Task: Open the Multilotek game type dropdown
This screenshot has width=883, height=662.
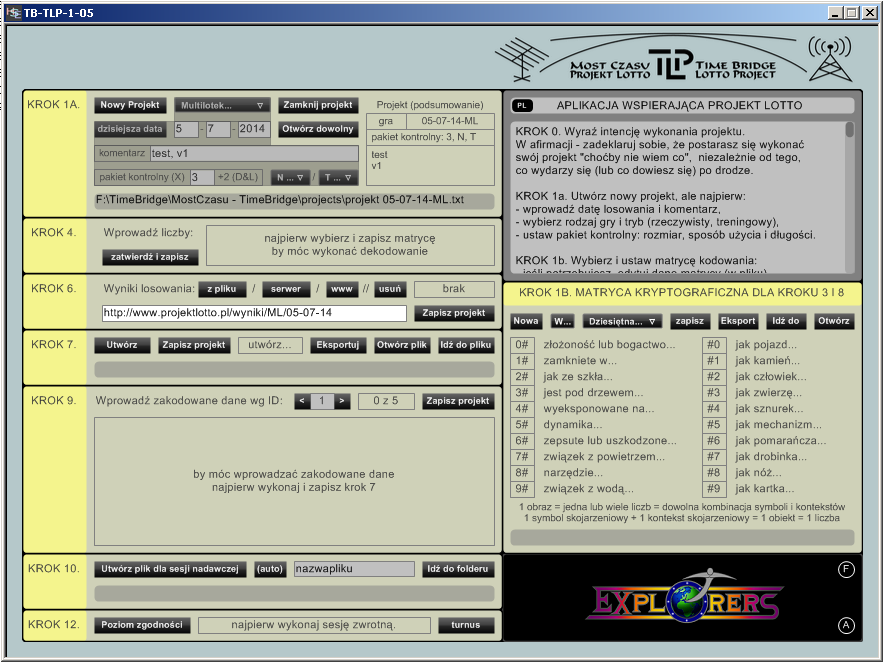Action: (222, 105)
